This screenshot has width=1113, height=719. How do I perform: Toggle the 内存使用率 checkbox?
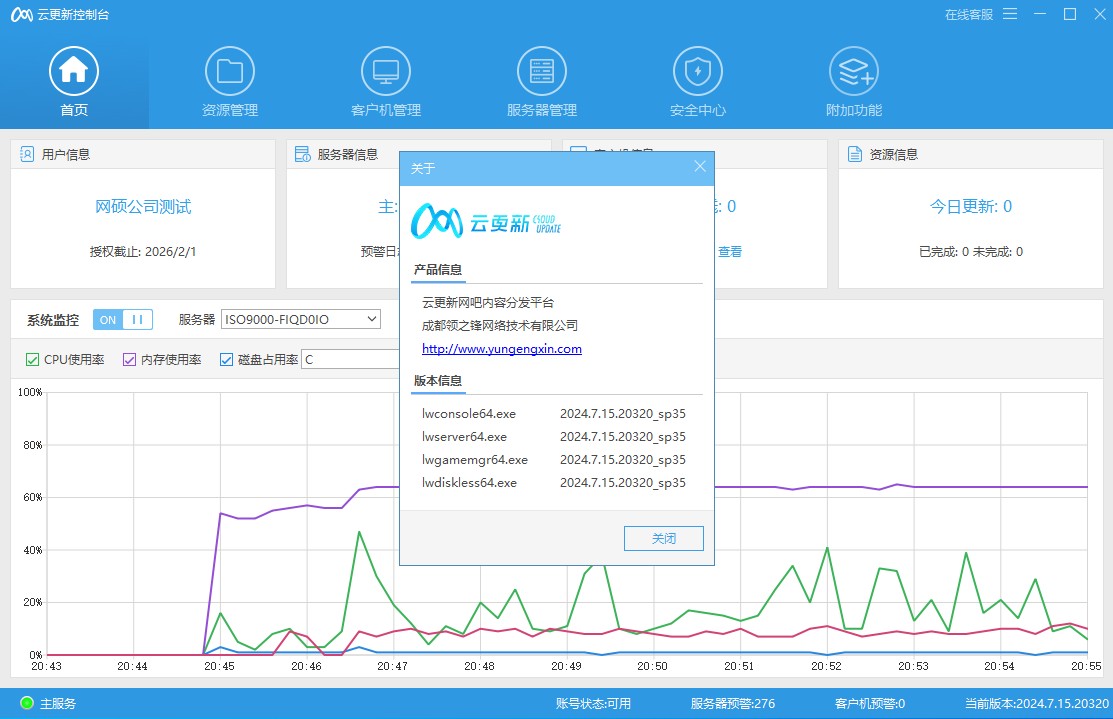click(129, 360)
